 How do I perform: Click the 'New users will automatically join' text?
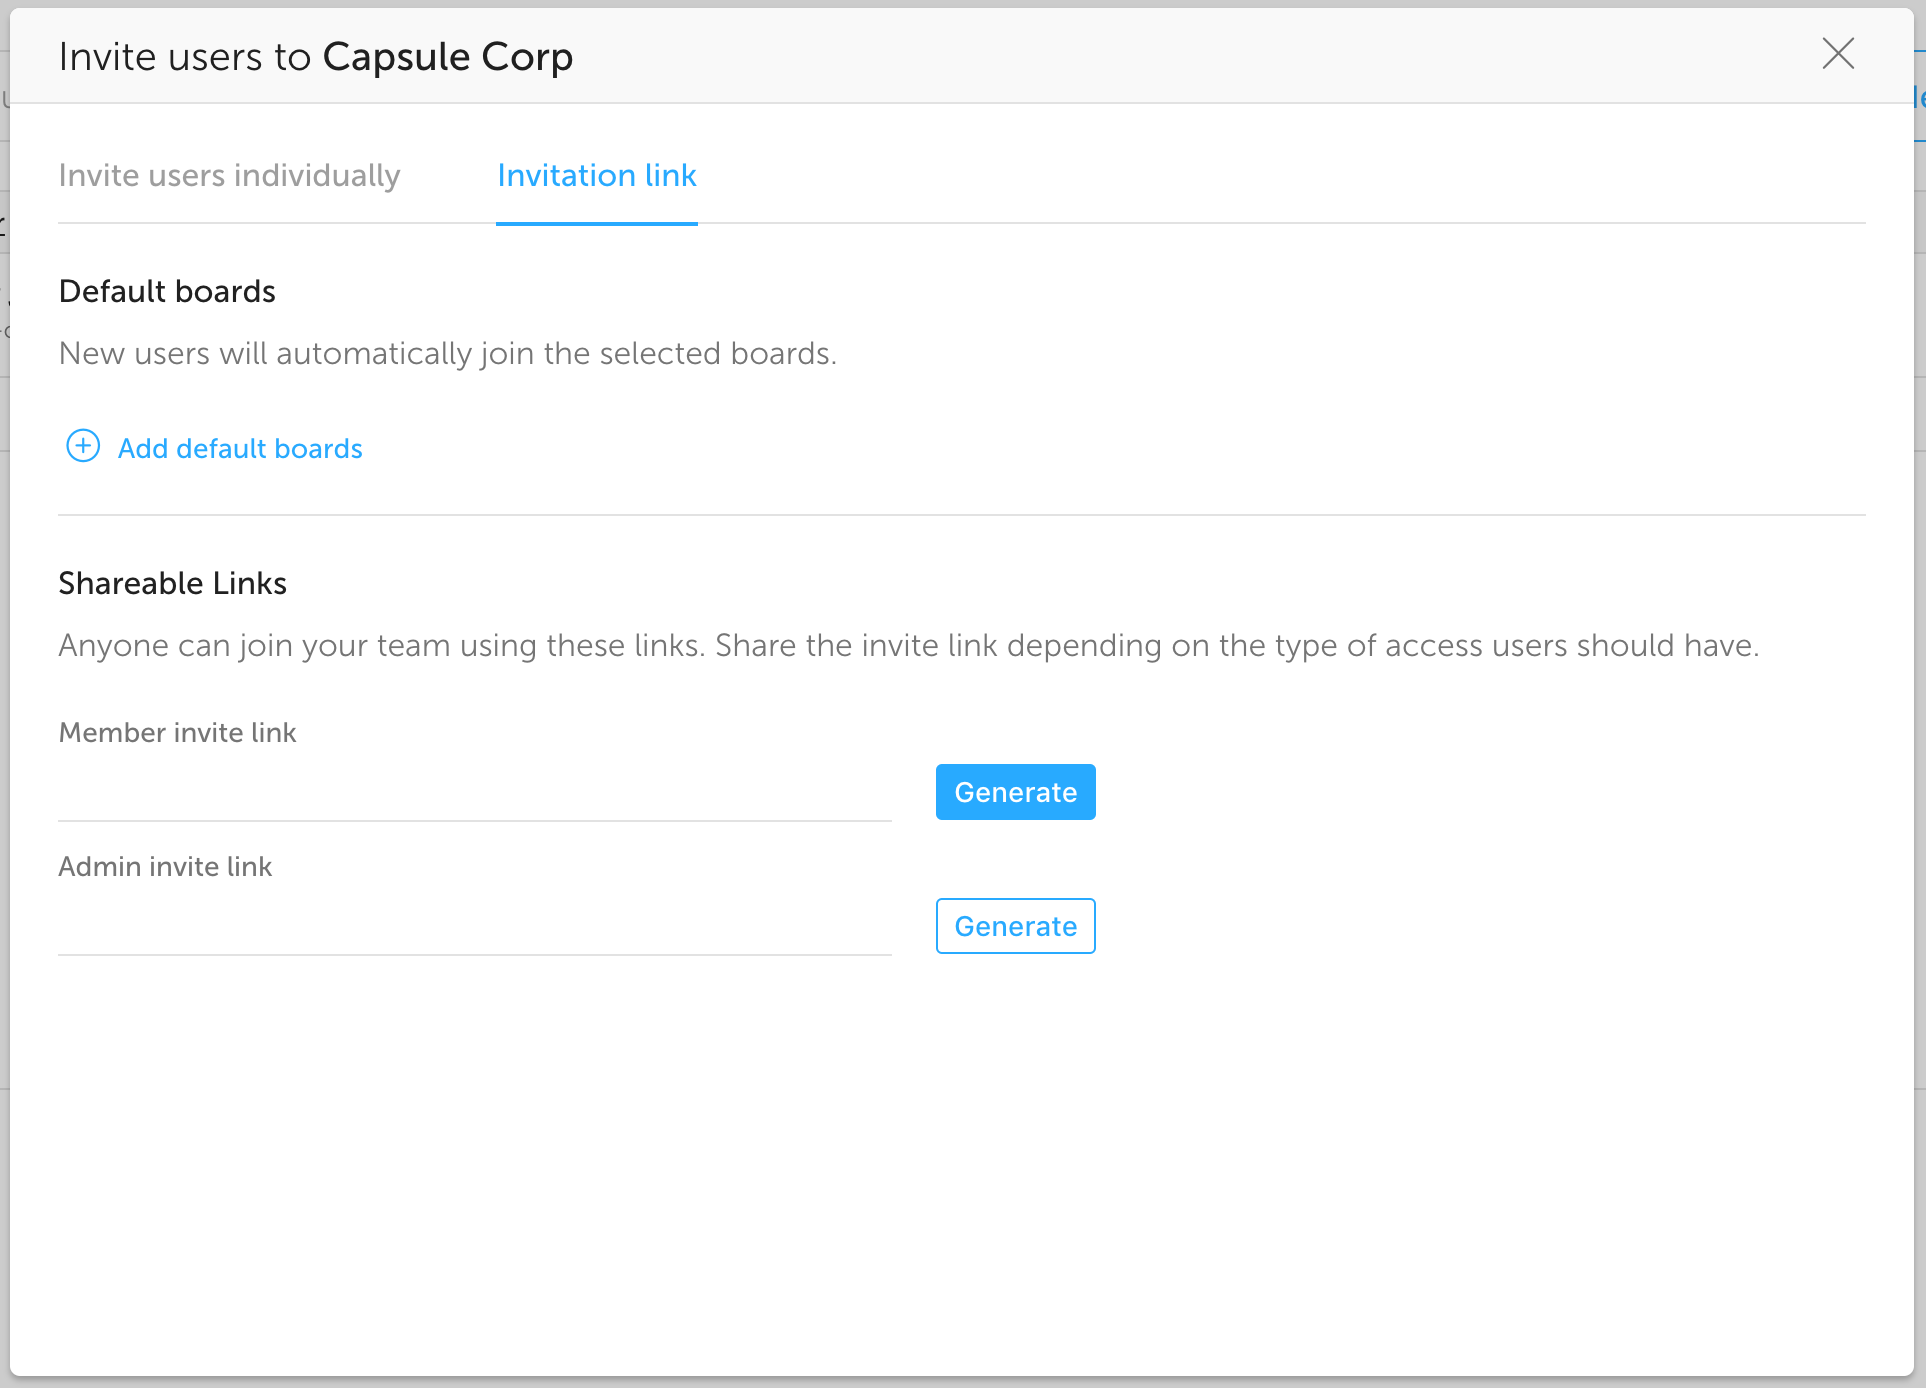point(447,354)
